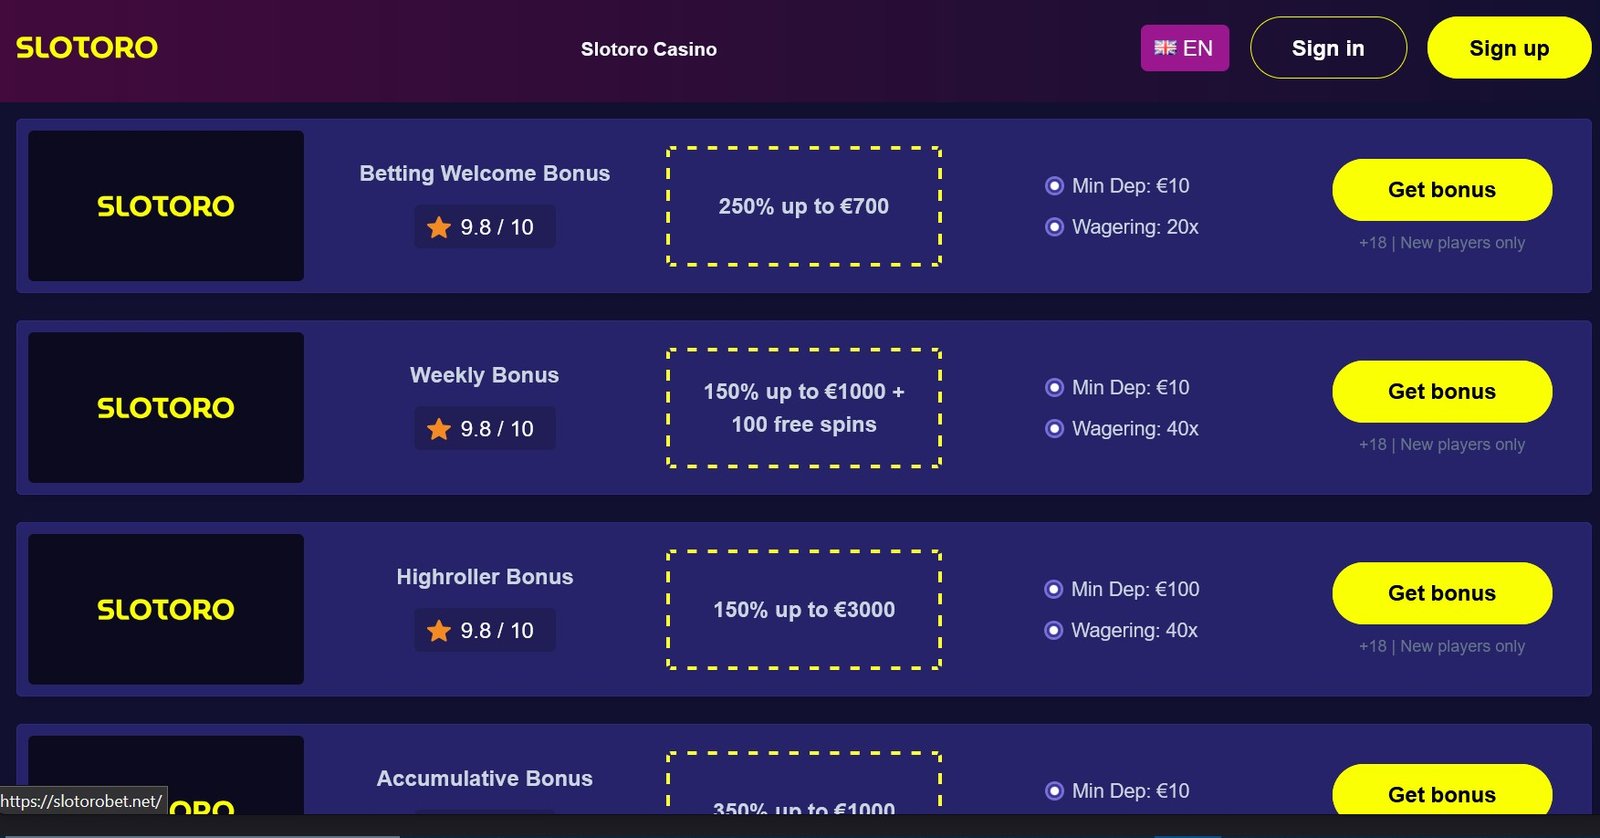Click the SLOTORO logo in the header
Image resolution: width=1600 pixels, height=838 pixels.
[x=87, y=47]
